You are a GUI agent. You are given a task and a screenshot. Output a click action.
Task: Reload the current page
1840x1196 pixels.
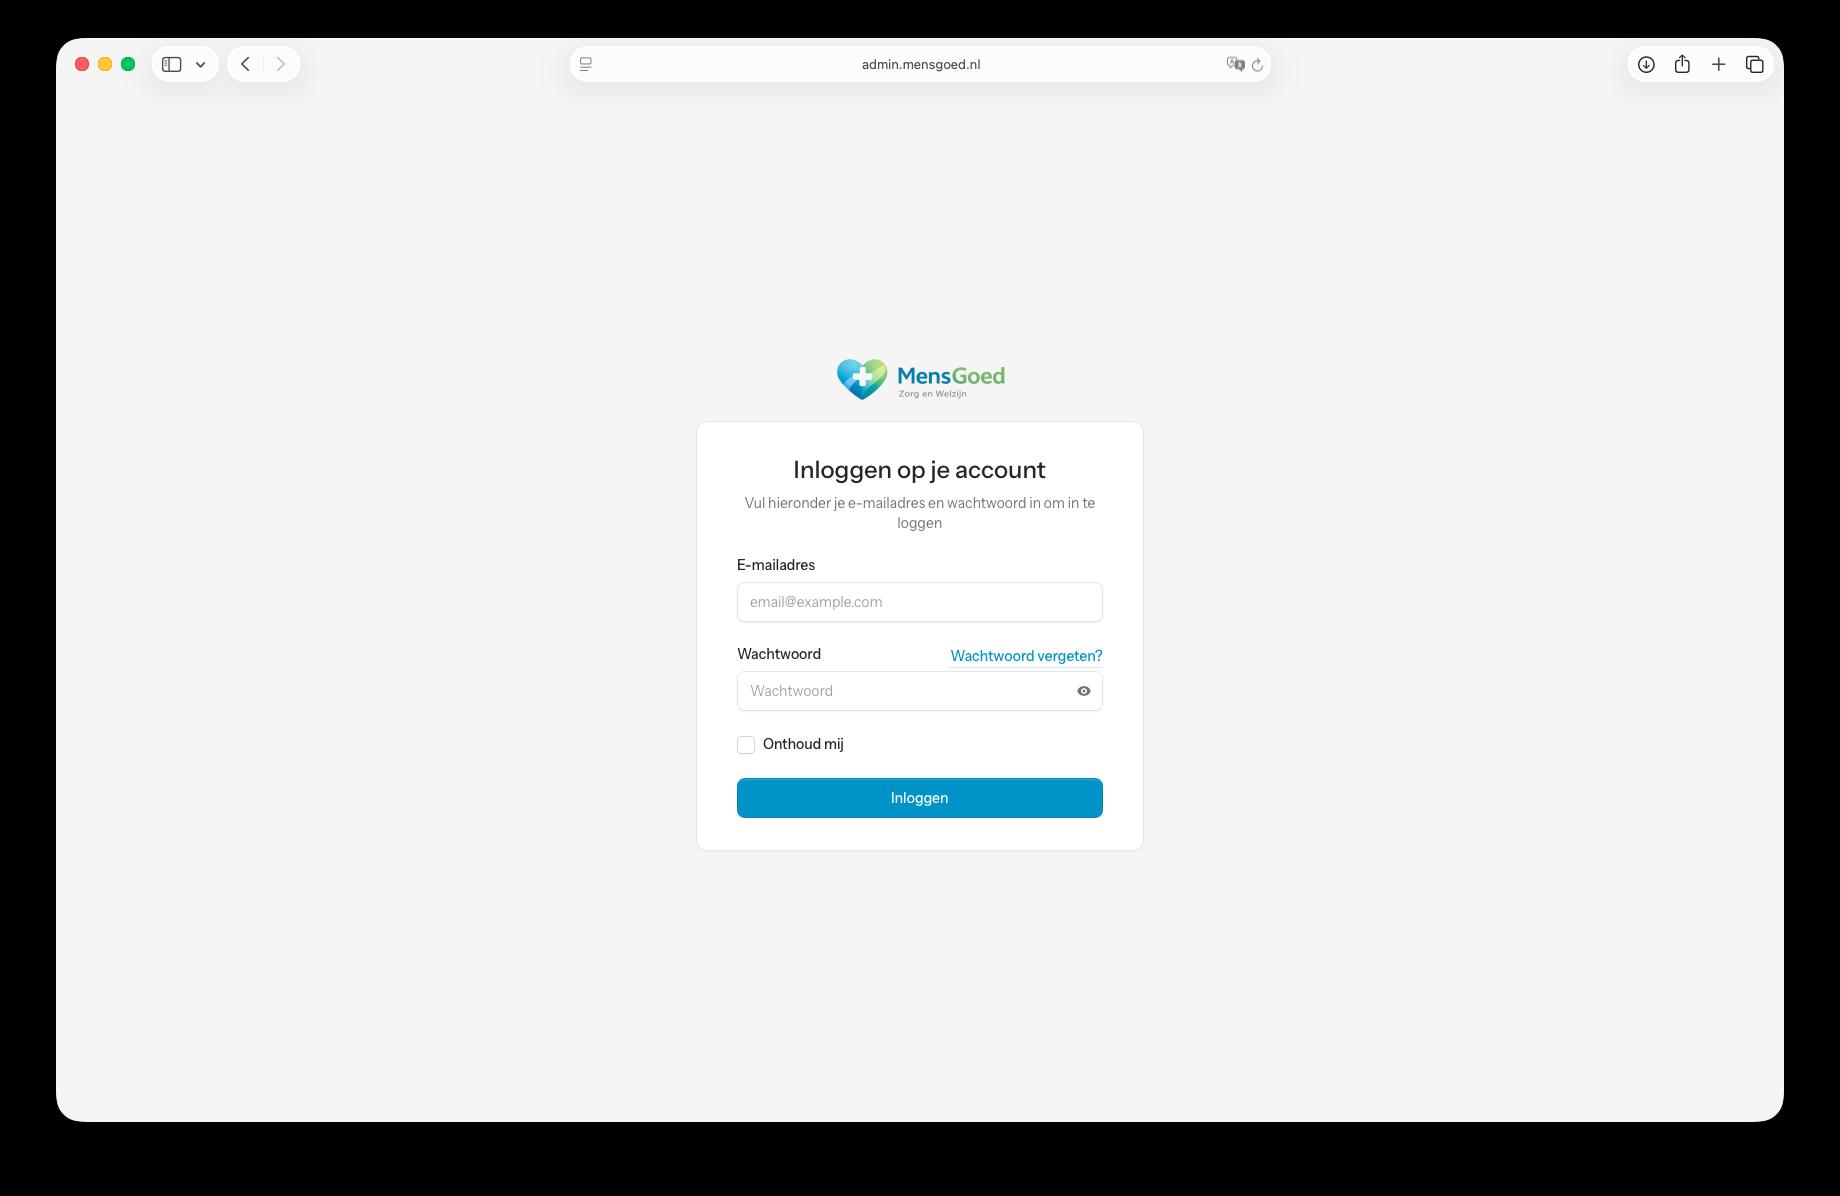click(x=1258, y=64)
